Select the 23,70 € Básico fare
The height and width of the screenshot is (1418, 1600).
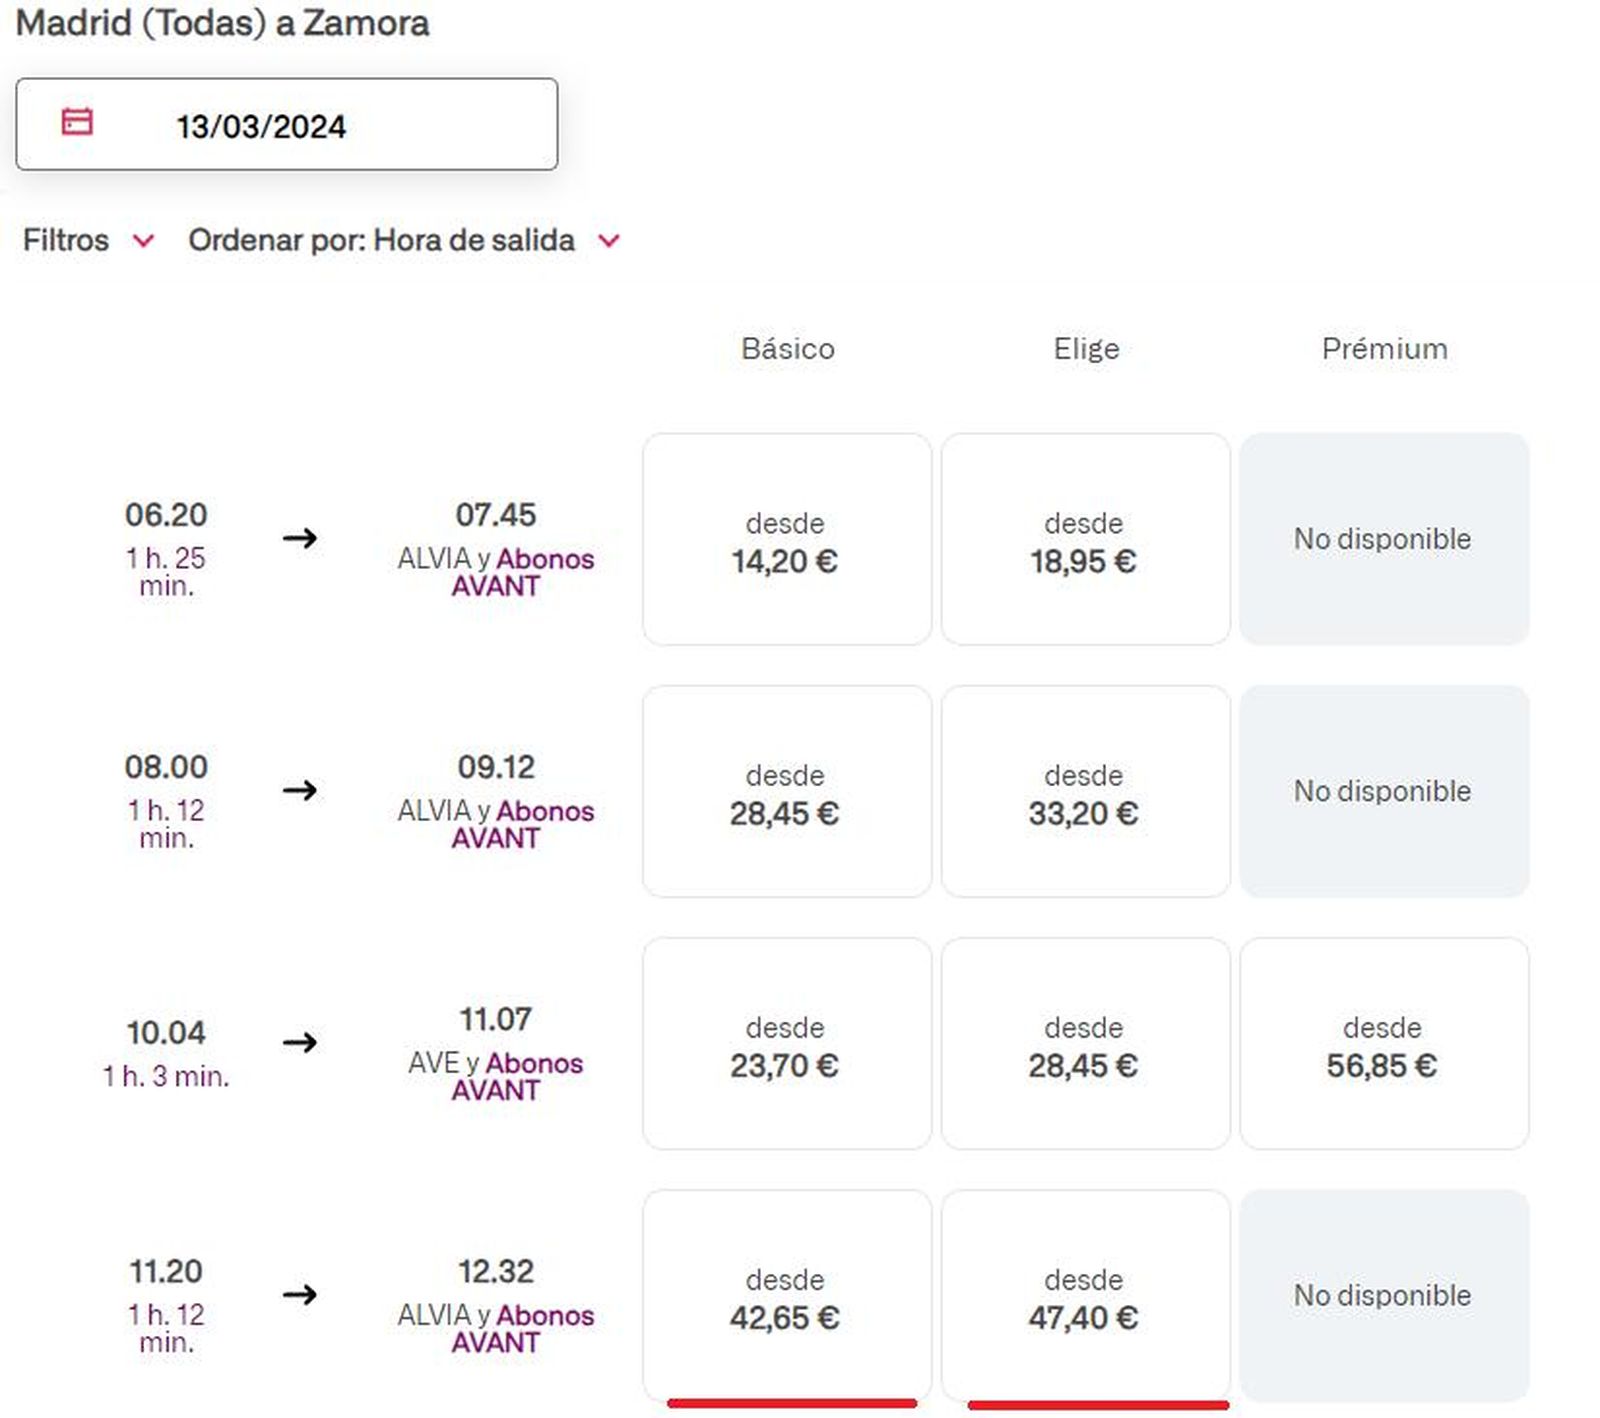pyautogui.click(x=786, y=1044)
